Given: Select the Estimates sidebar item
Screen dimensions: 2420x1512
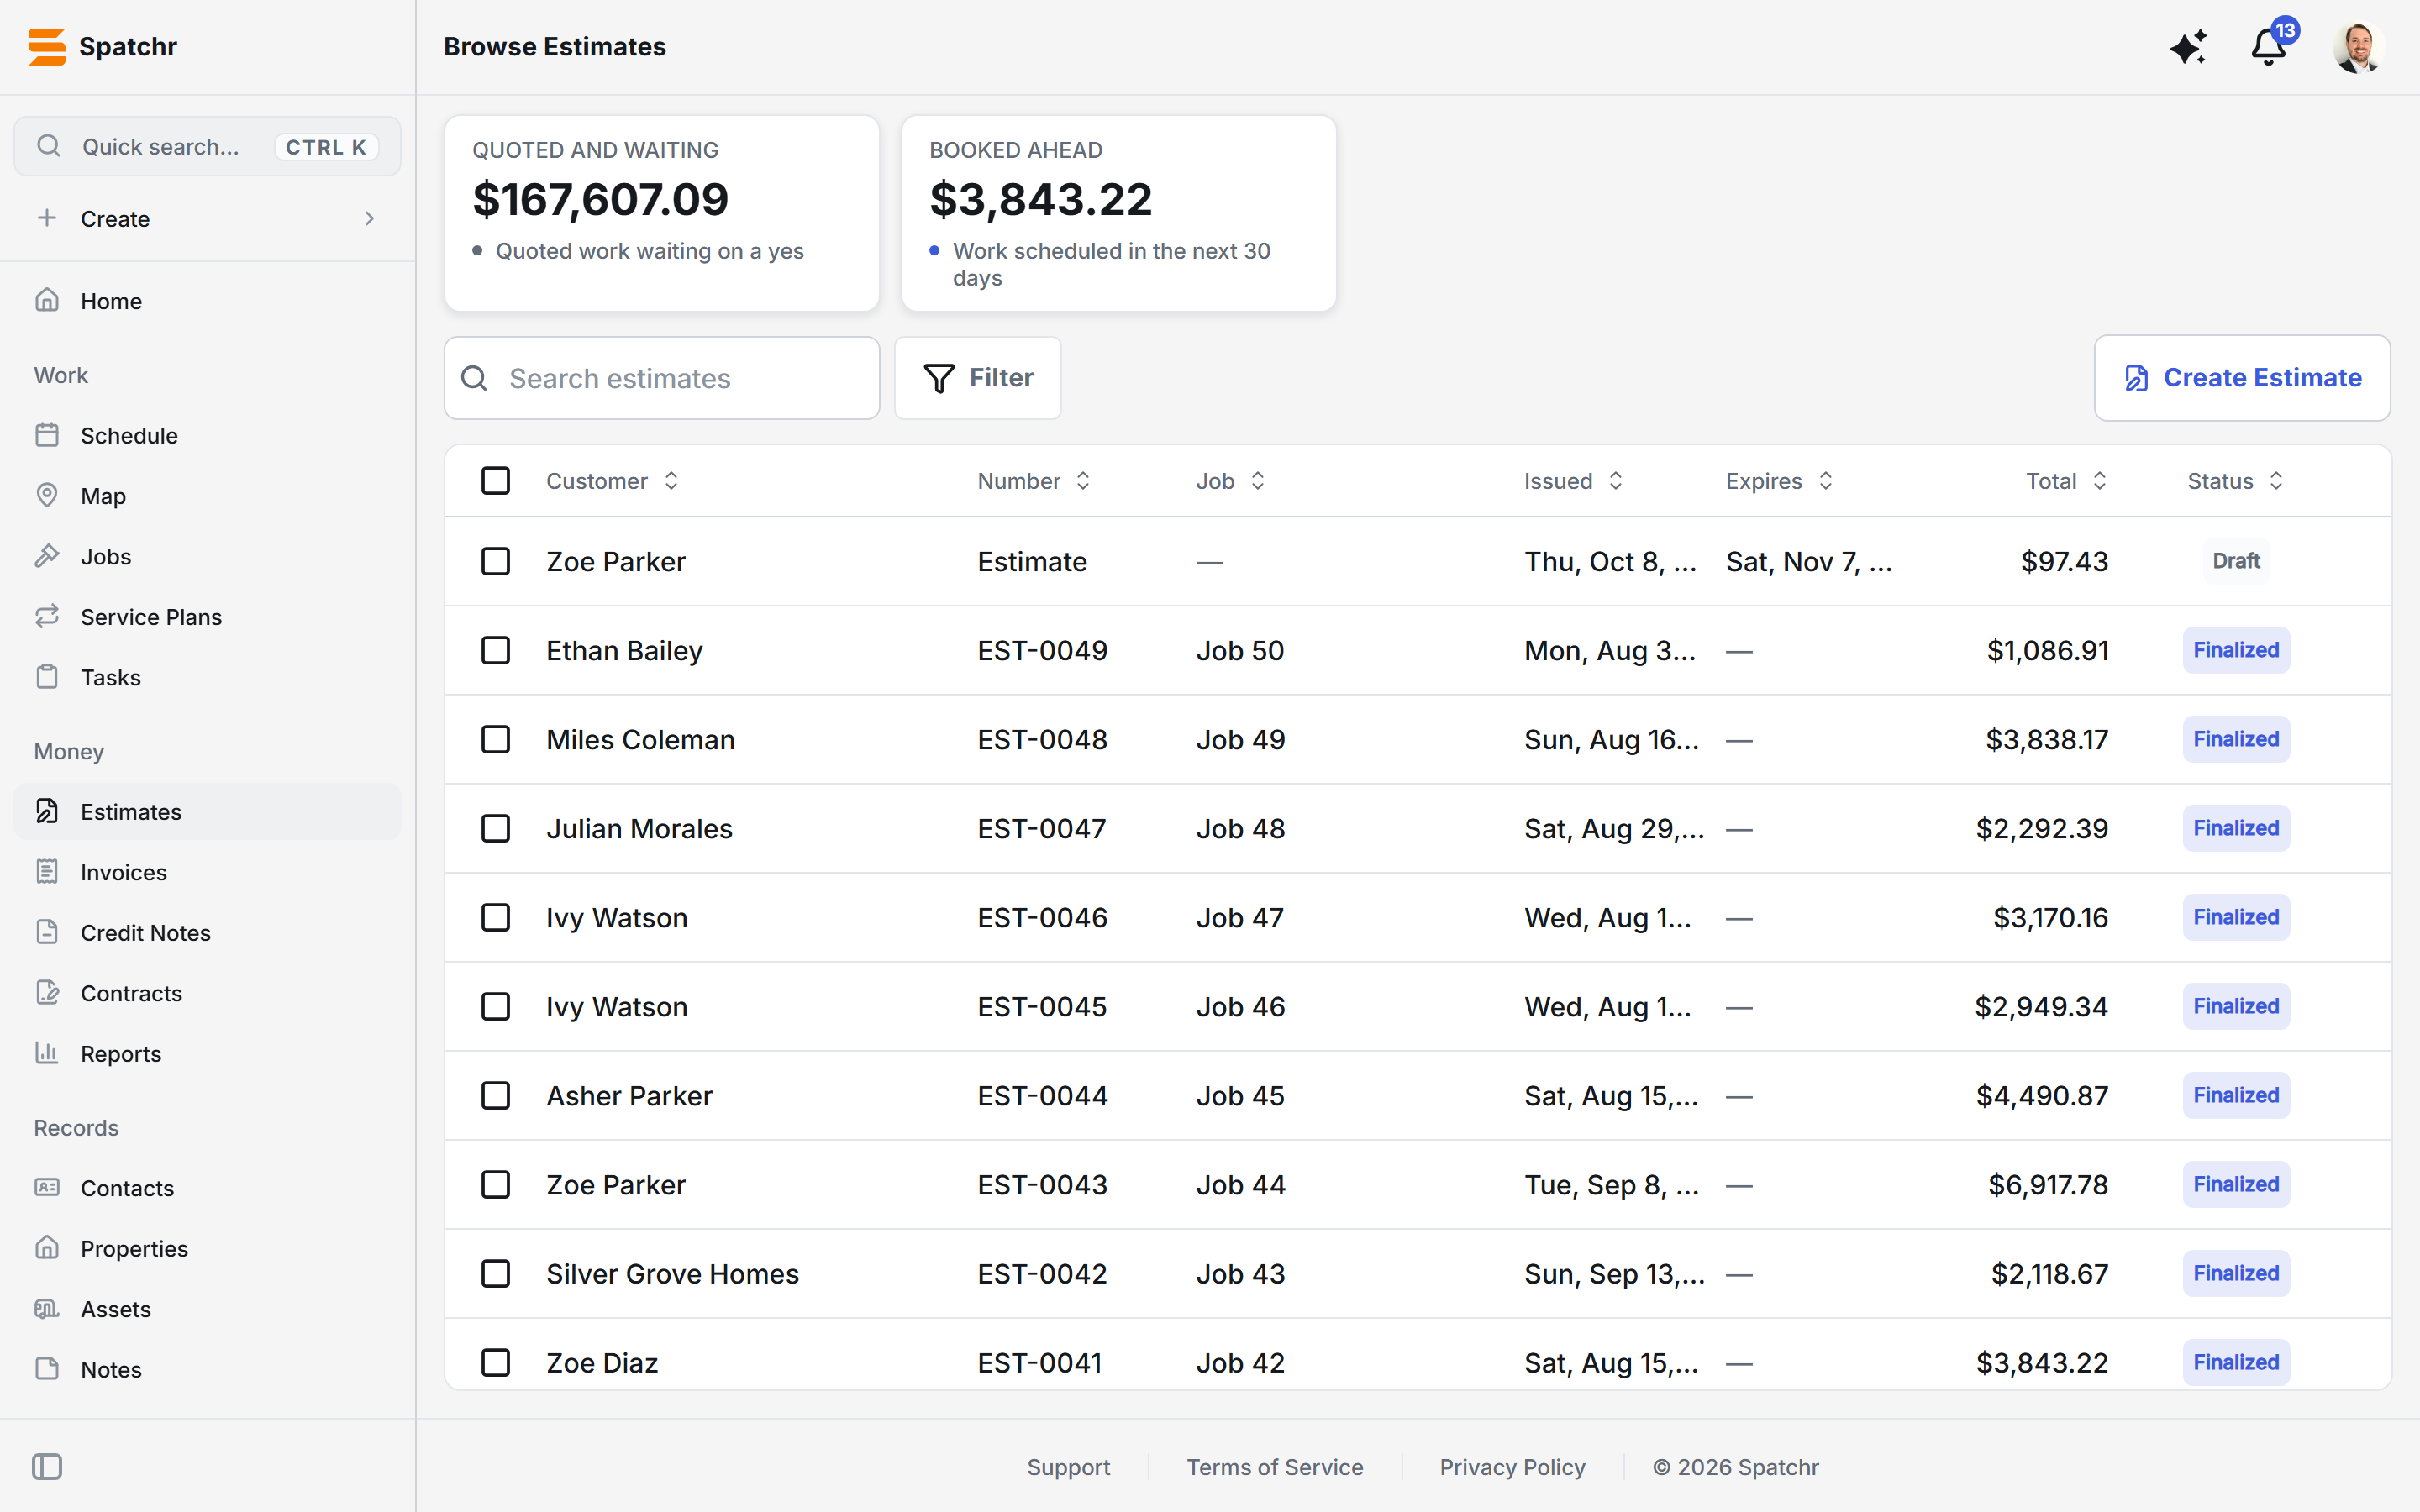Looking at the screenshot, I should pos(207,811).
